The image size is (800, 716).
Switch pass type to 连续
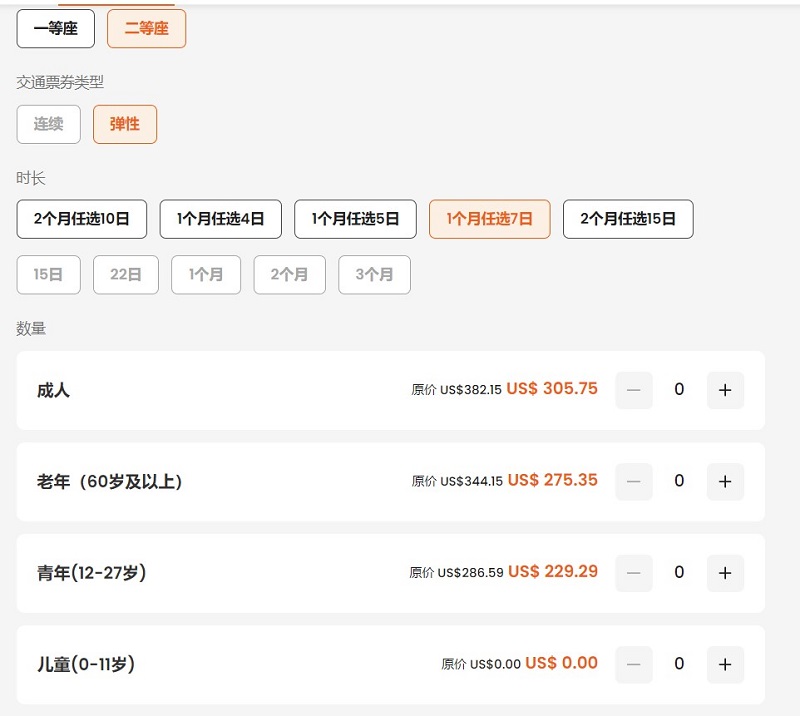(x=48, y=125)
